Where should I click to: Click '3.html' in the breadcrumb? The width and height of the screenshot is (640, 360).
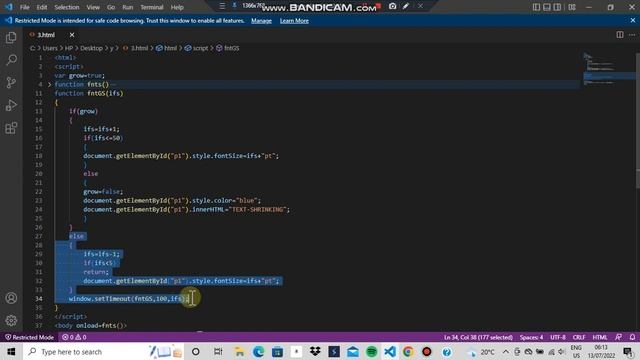139,48
